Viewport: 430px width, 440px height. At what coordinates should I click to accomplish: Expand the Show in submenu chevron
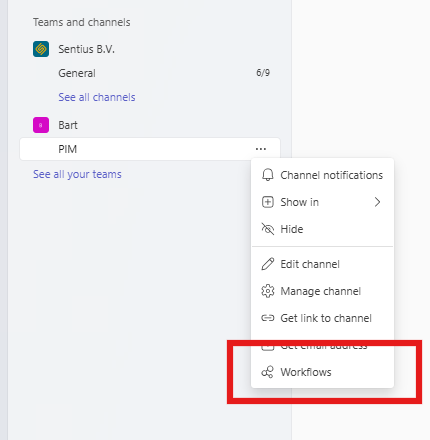coord(377,202)
